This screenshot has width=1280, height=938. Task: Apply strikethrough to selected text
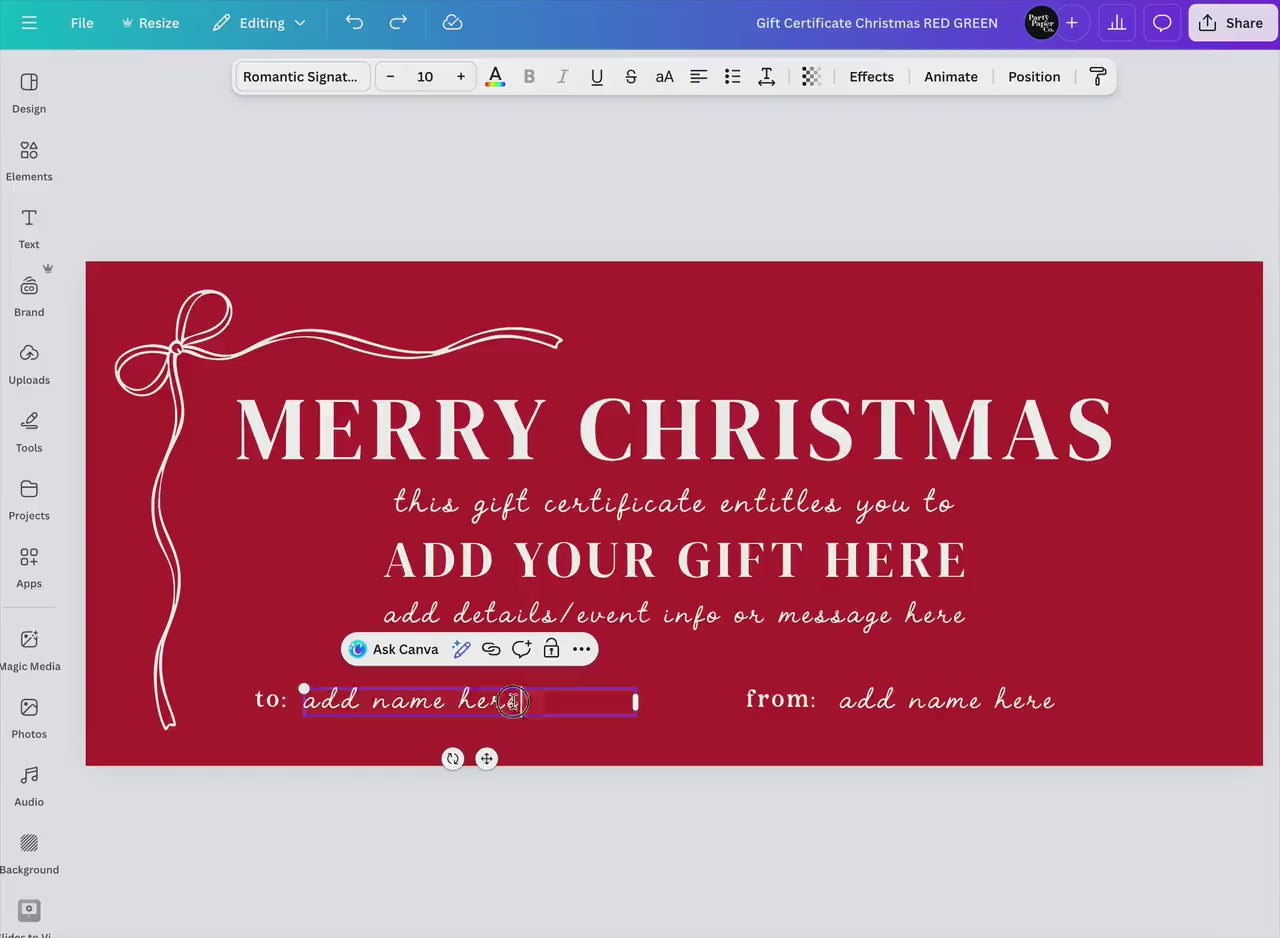tap(631, 76)
